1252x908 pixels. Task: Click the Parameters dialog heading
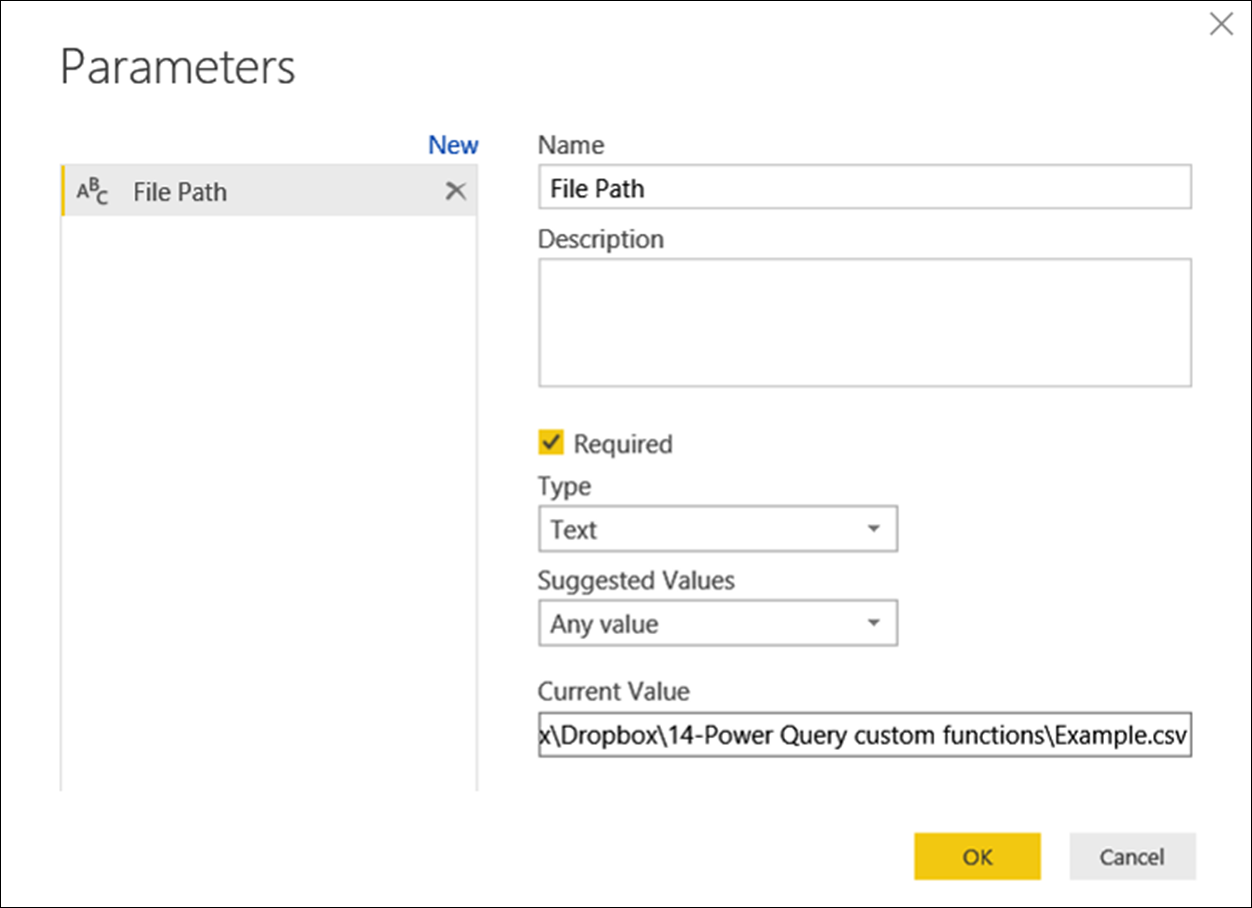tap(178, 67)
